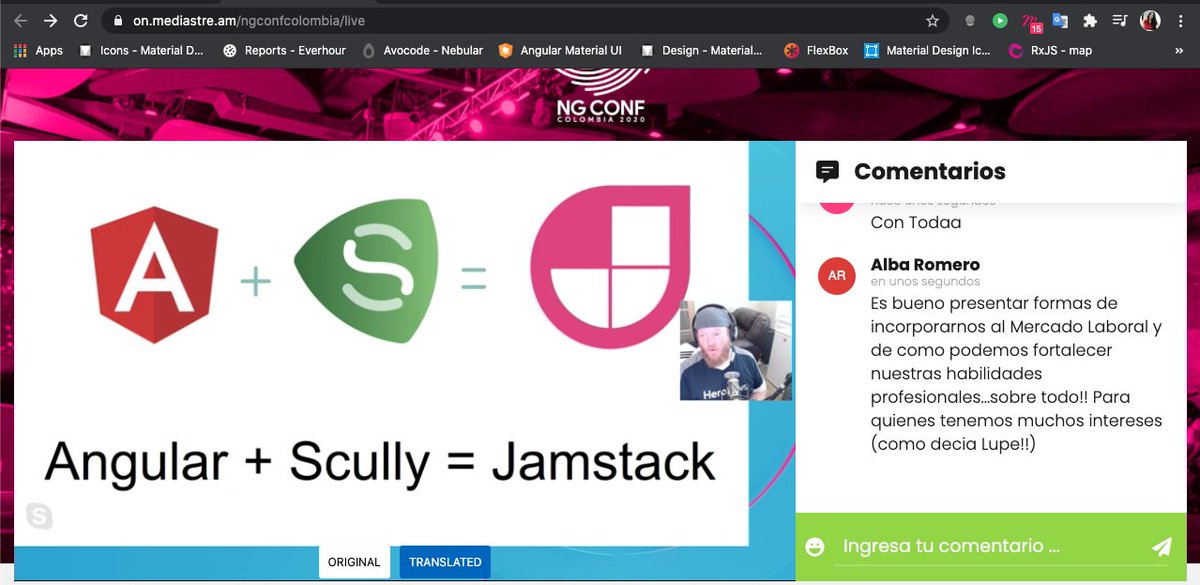Bookmark this page with the star
This screenshot has width=1200, height=585.
click(932, 20)
